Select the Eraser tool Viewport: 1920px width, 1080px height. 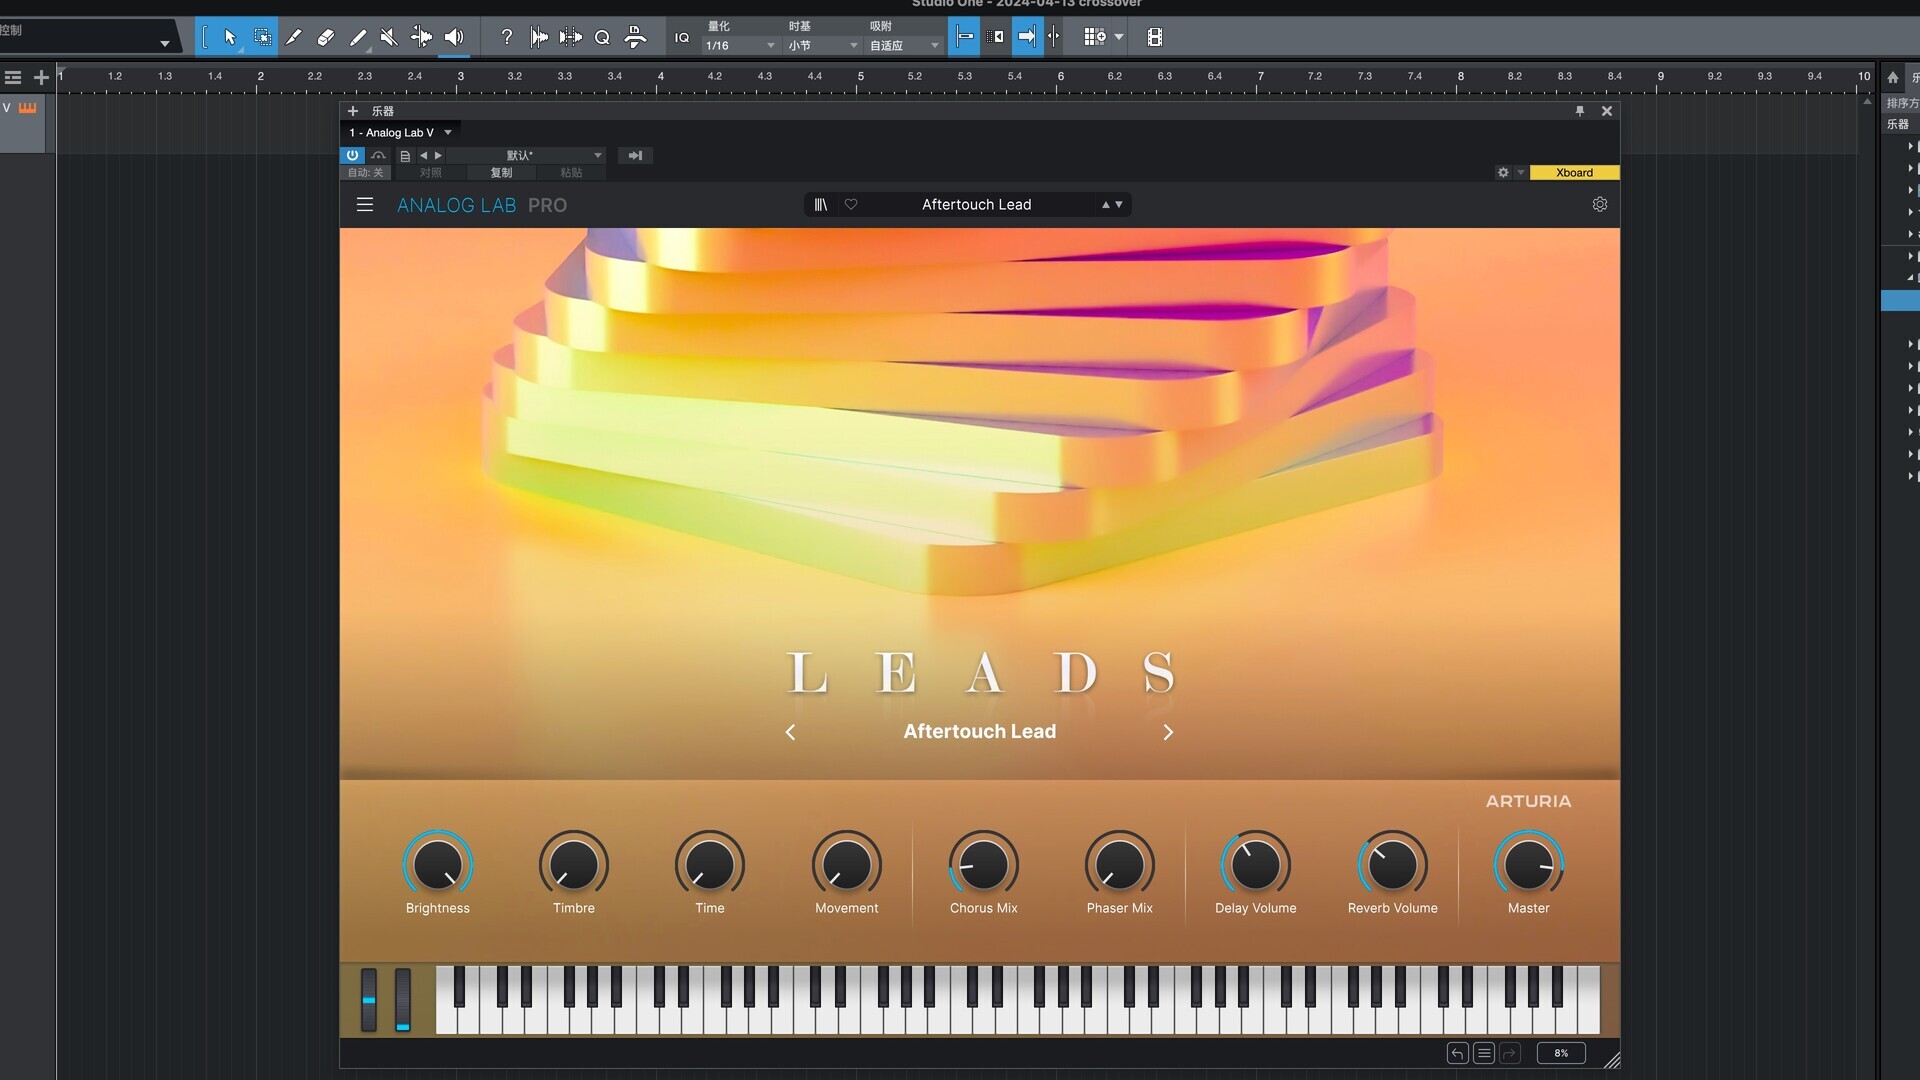point(325,37)
